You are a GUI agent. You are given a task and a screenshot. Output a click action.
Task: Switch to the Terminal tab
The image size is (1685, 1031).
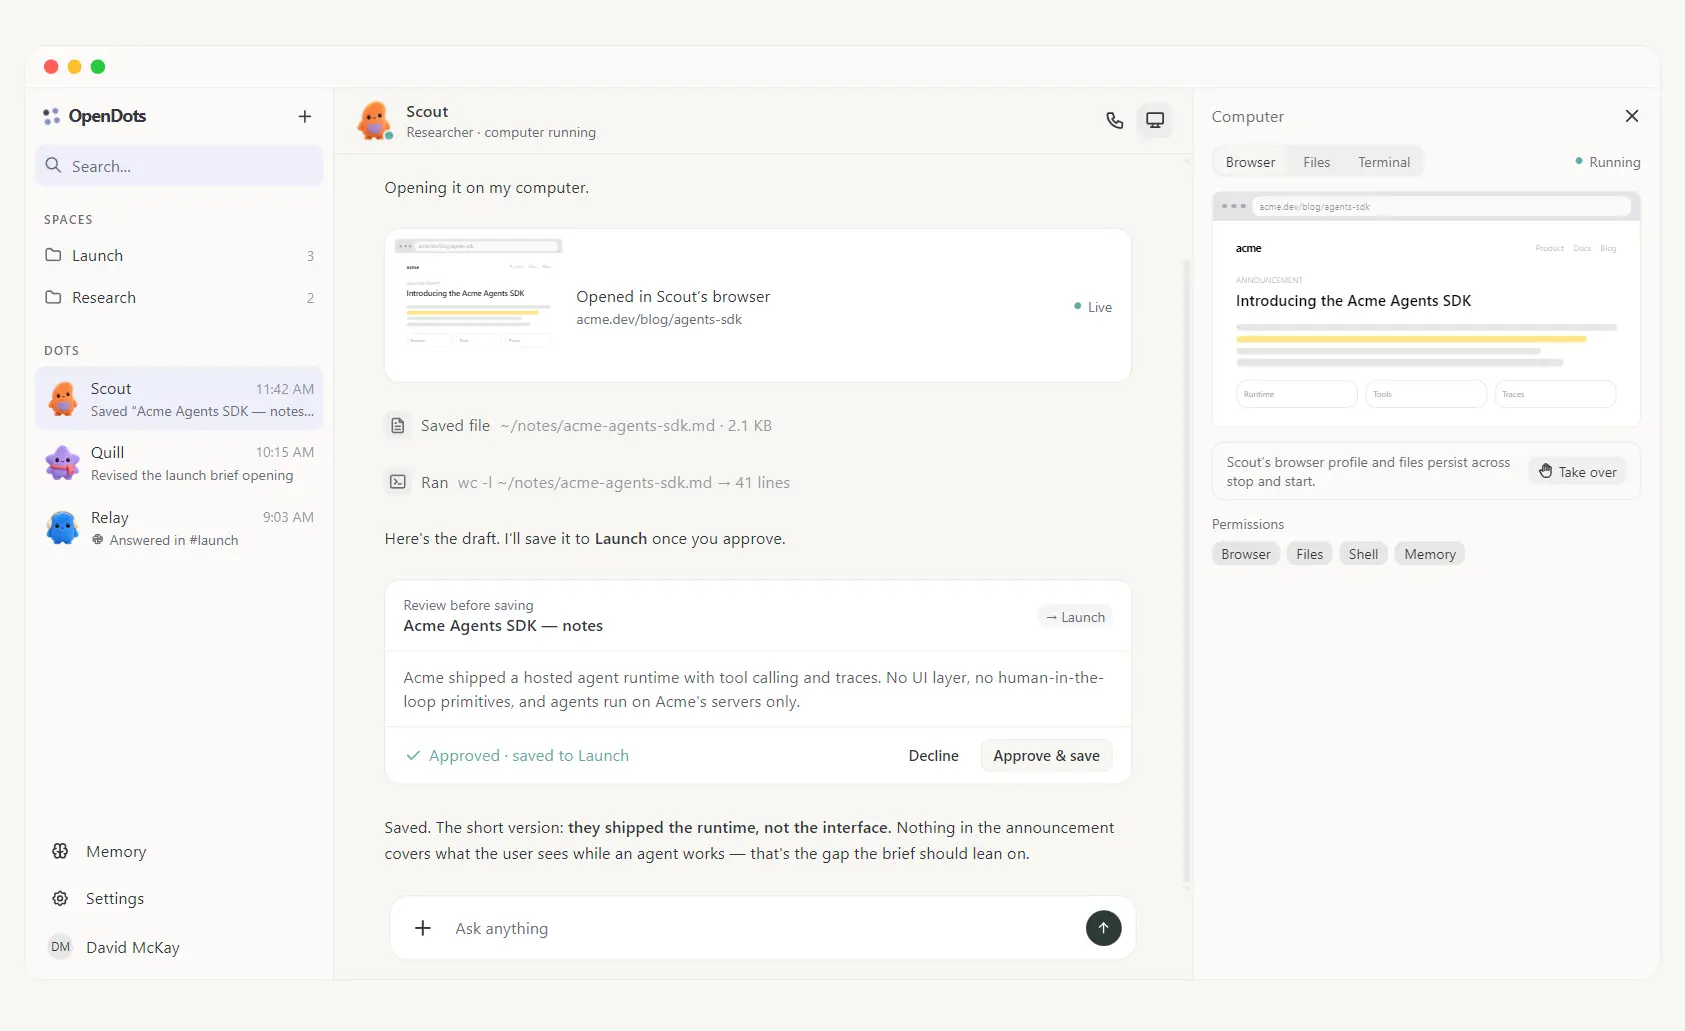click(x=1384, y=162)
